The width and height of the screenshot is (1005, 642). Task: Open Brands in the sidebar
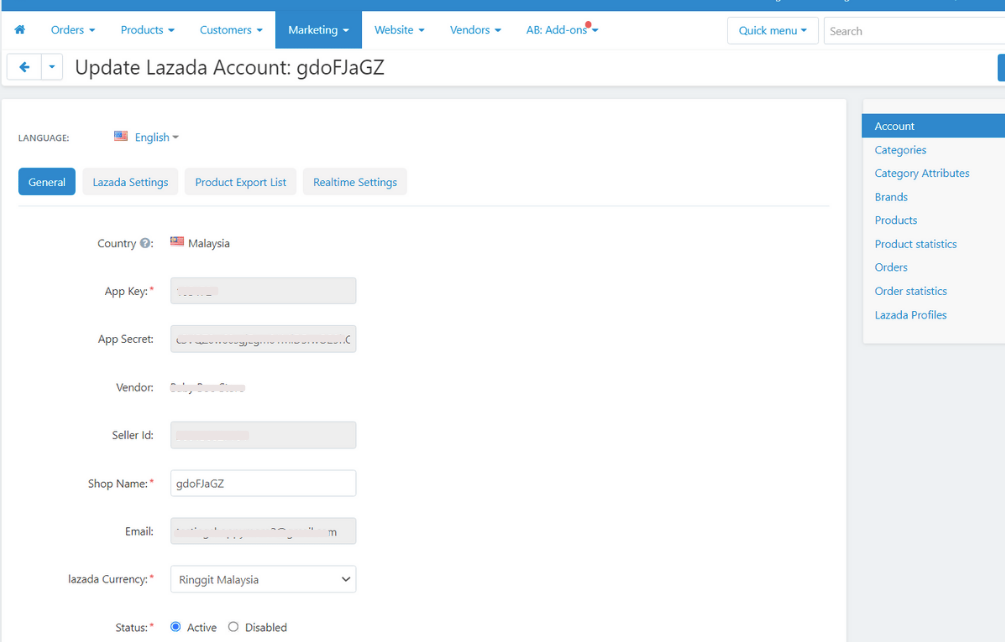pyautogui.click(x=891, y=197)
